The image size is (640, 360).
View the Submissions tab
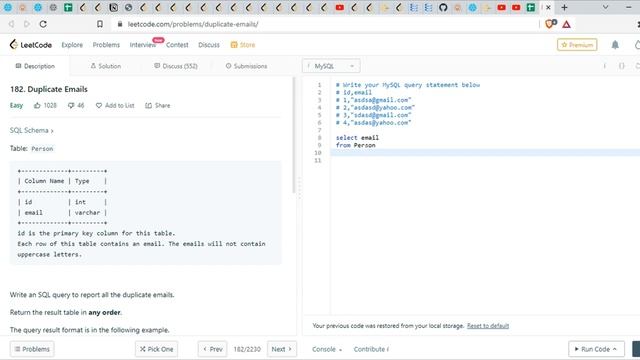pyautogui.click(x=247, y=66)
